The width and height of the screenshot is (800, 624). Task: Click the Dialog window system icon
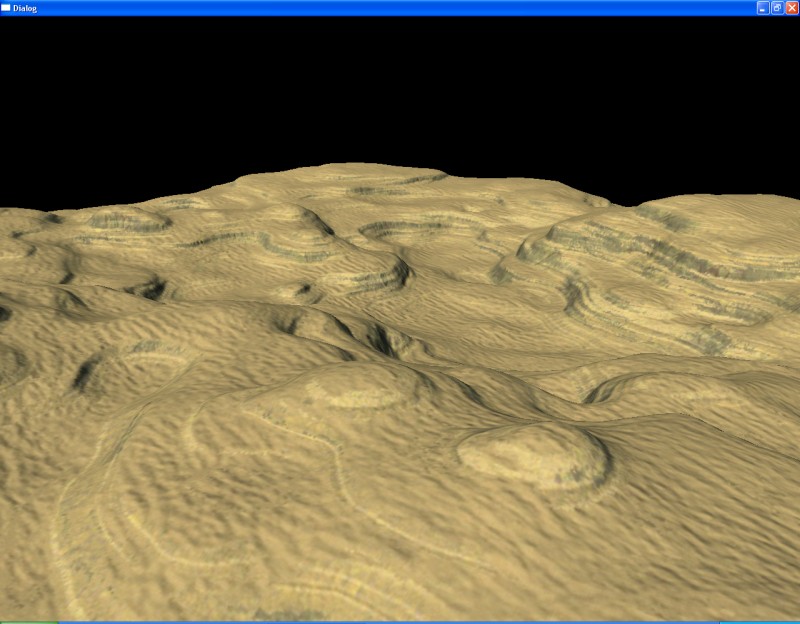(6, 7)
